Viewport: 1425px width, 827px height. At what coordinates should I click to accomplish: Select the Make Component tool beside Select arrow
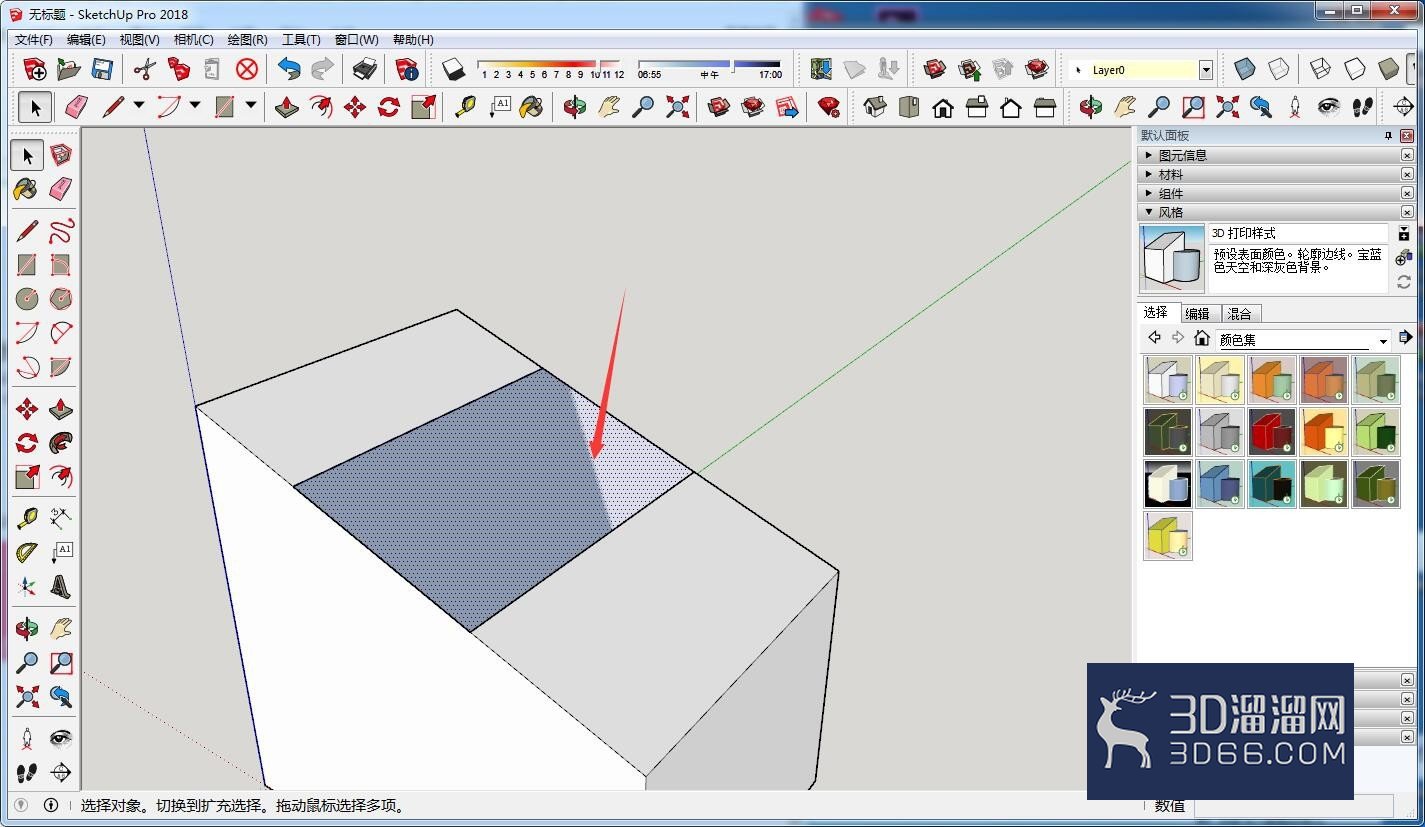coord(61,155)
